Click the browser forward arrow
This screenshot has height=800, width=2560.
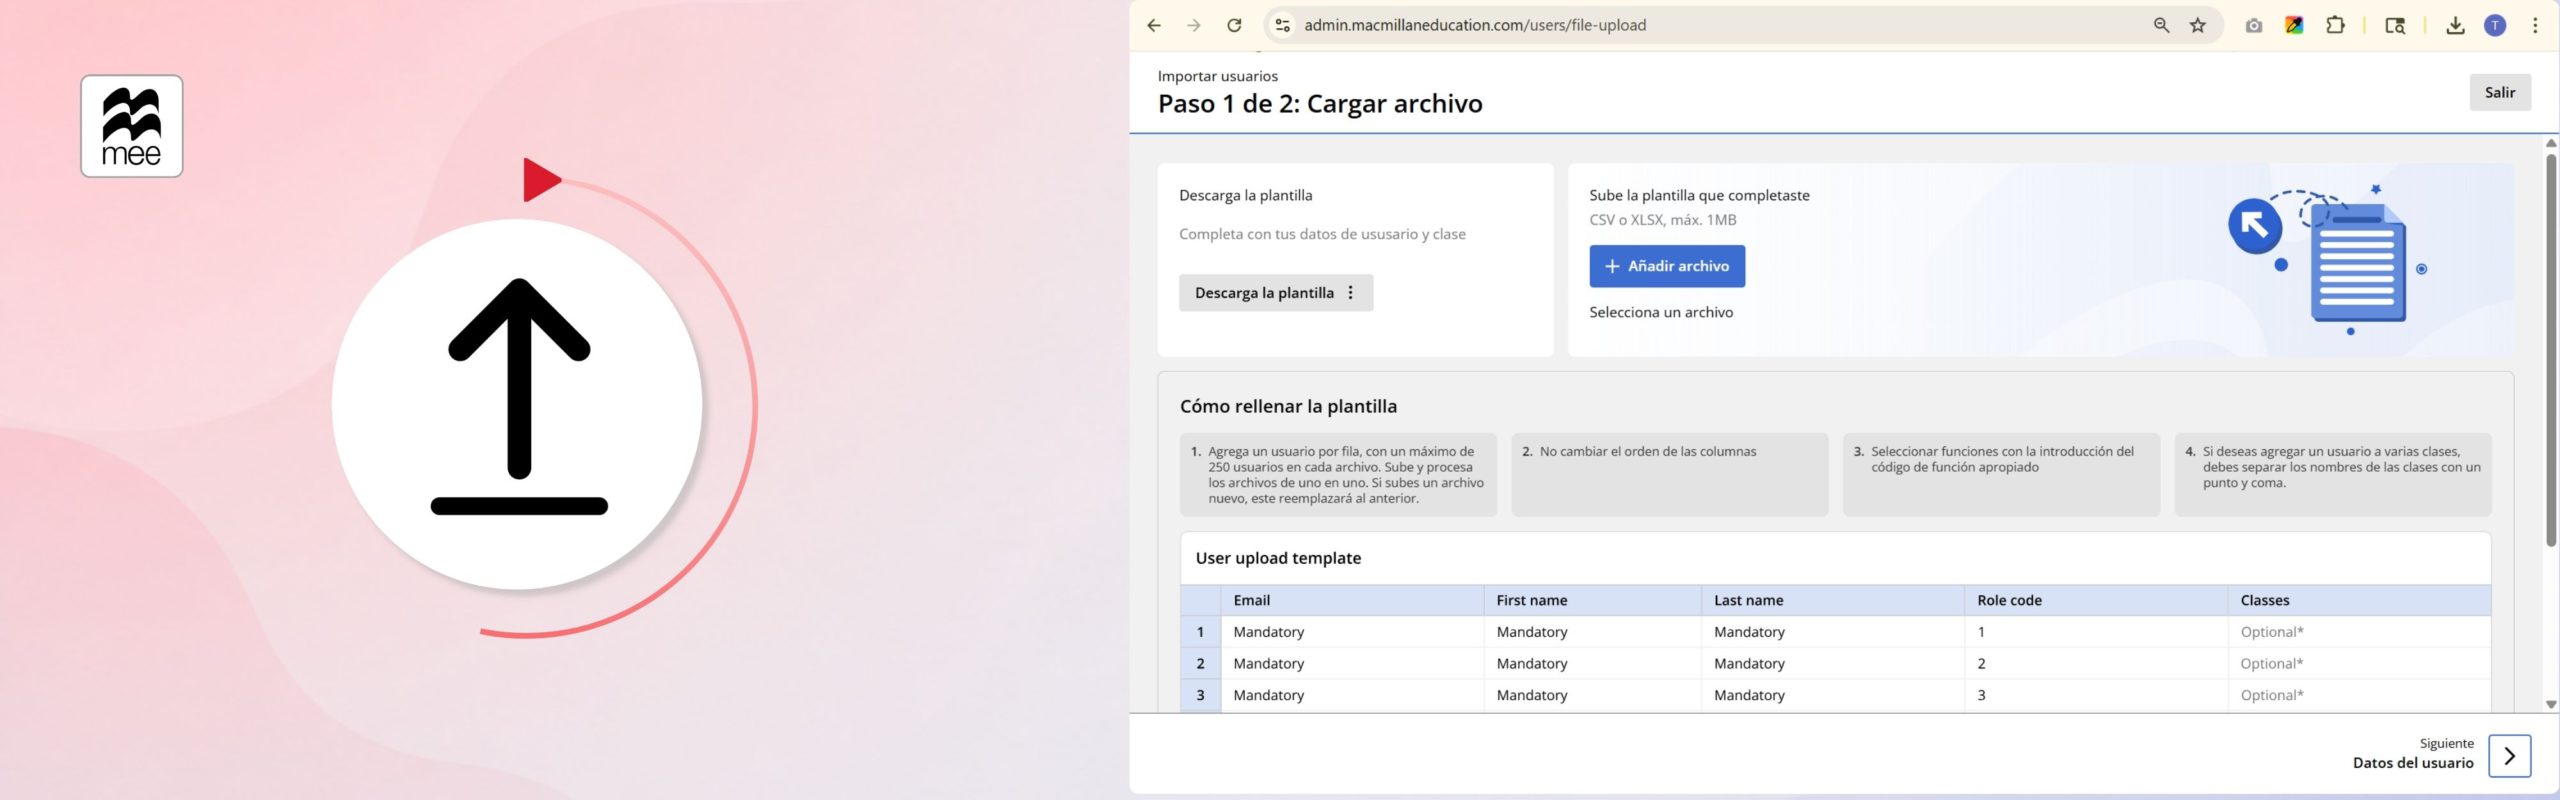(x=1194, y=26)
